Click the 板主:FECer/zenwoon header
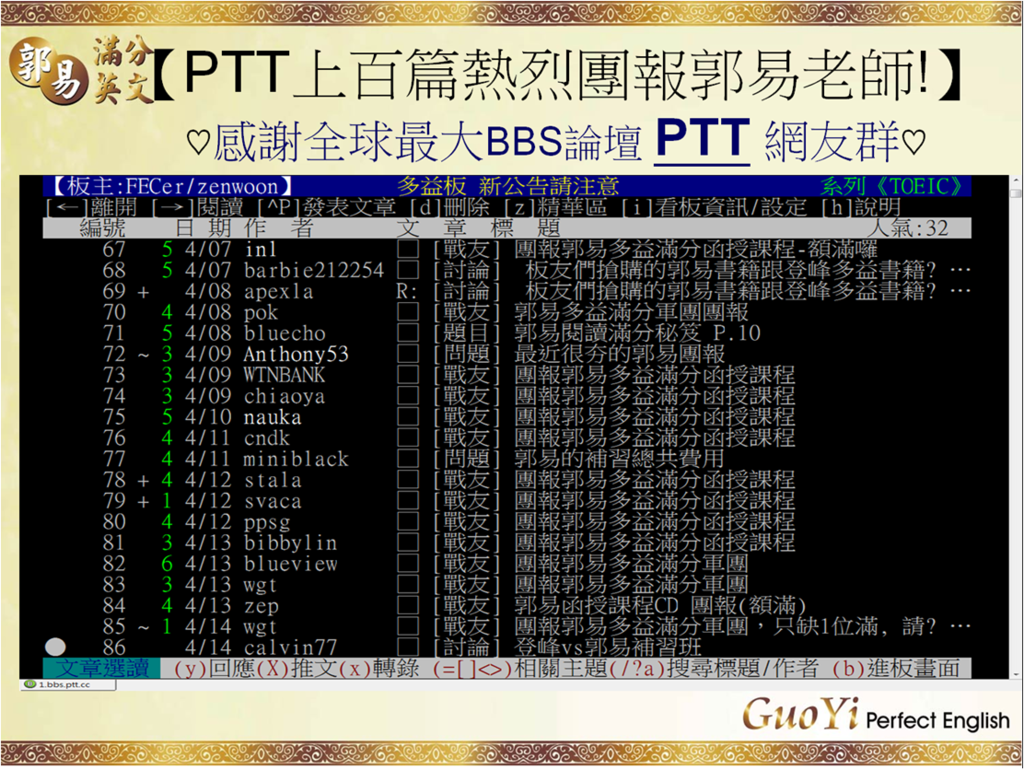Image resolution: width=1024 pixels, height=770 pixels. 172,186
